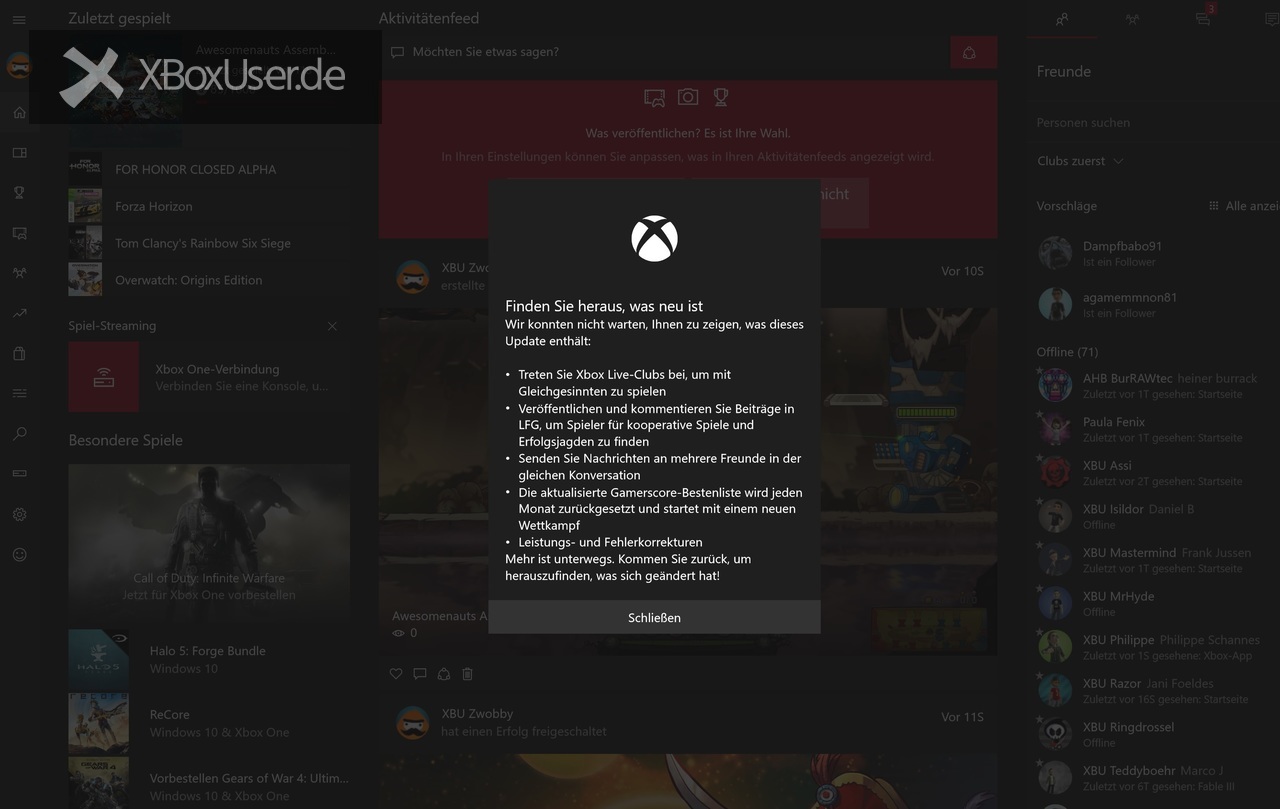Open the Messages tab with badge
1280x809 pixels.
click(x=1203, y=19)
